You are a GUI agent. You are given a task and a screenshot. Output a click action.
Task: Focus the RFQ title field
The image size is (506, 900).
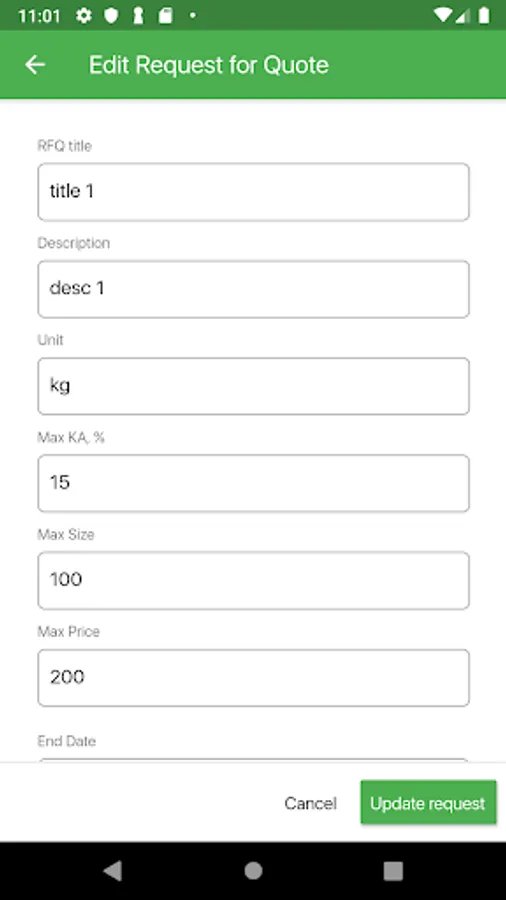(x=253, y=192)
